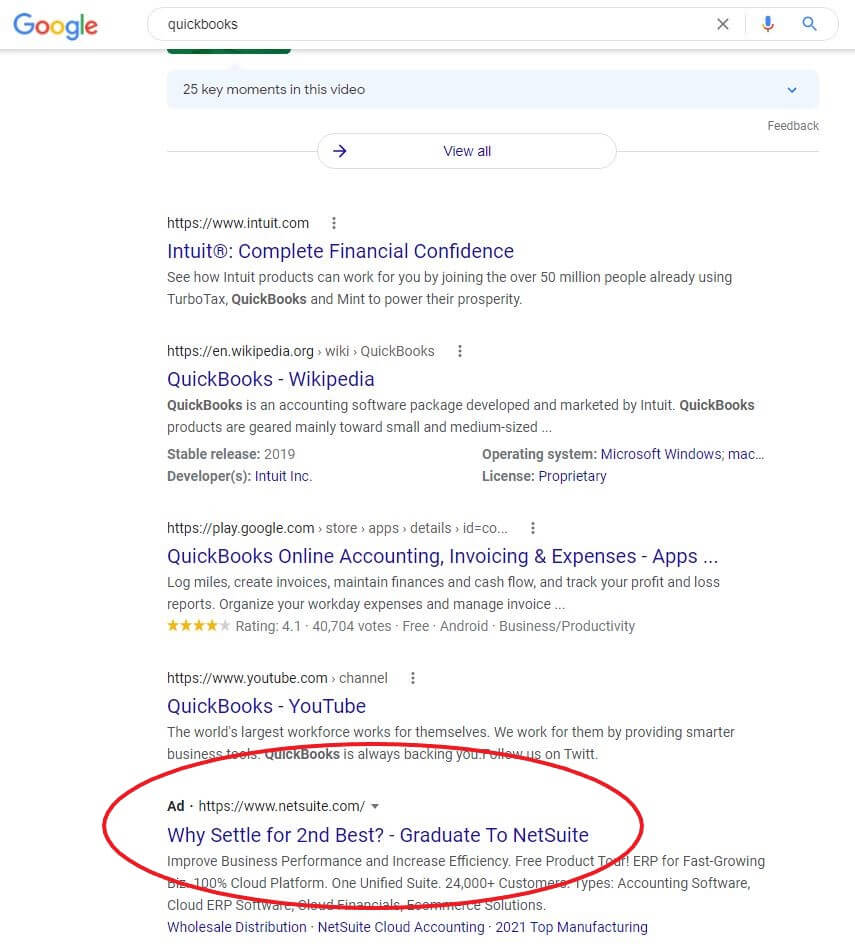Start voice search with microphone icon
The height and width of the screenshot is (949, 855).
(768, 24)
